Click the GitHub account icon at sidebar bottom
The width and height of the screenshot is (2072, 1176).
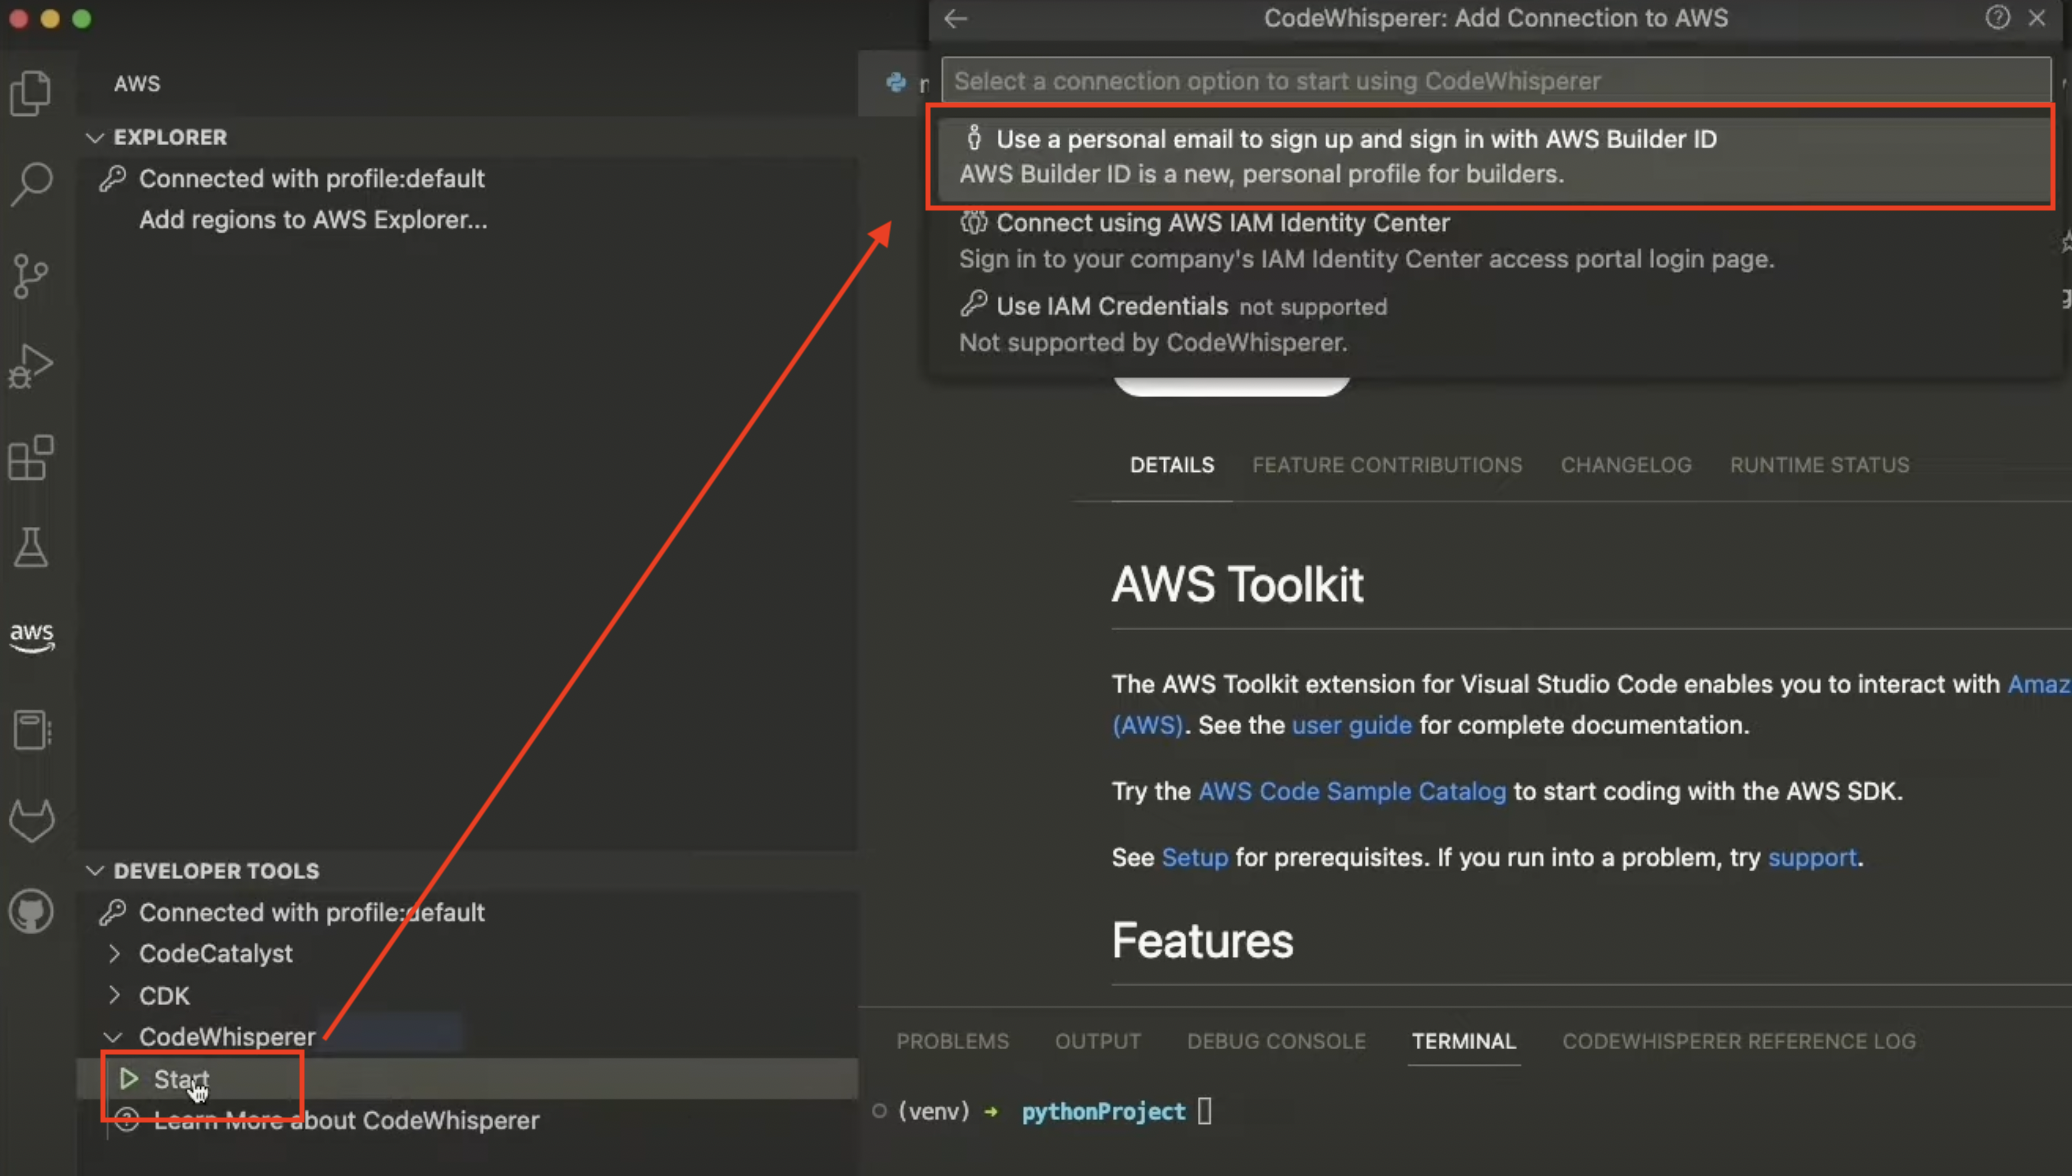tap(31, 911)
